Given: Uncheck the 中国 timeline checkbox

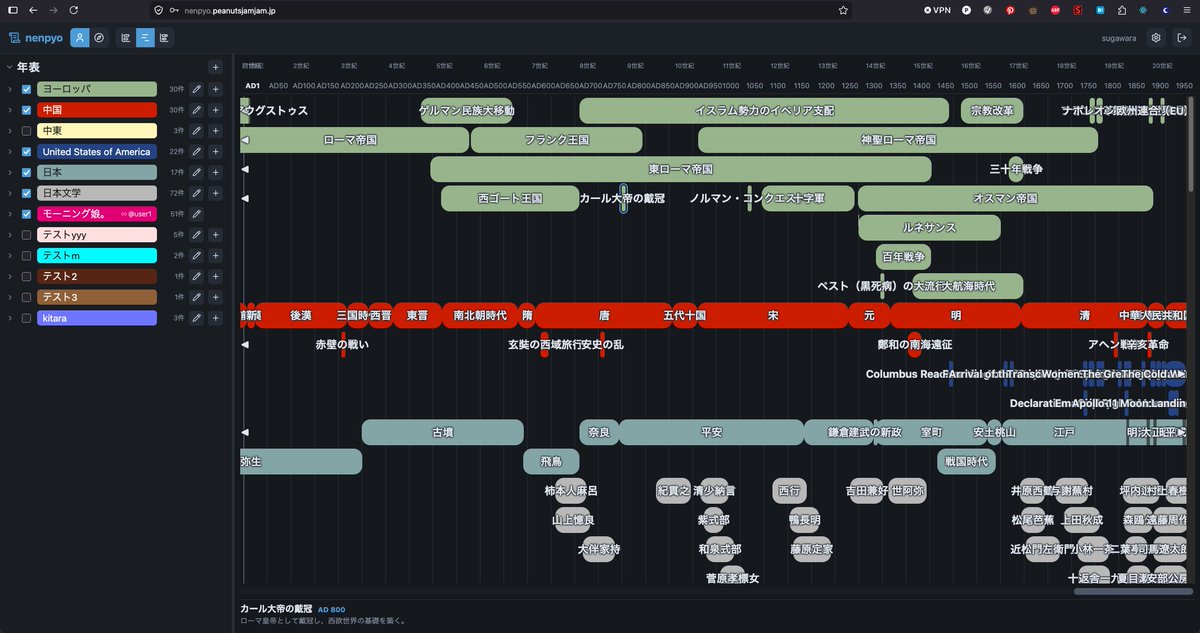Looking at the screenshot, I should click(27, 110).
